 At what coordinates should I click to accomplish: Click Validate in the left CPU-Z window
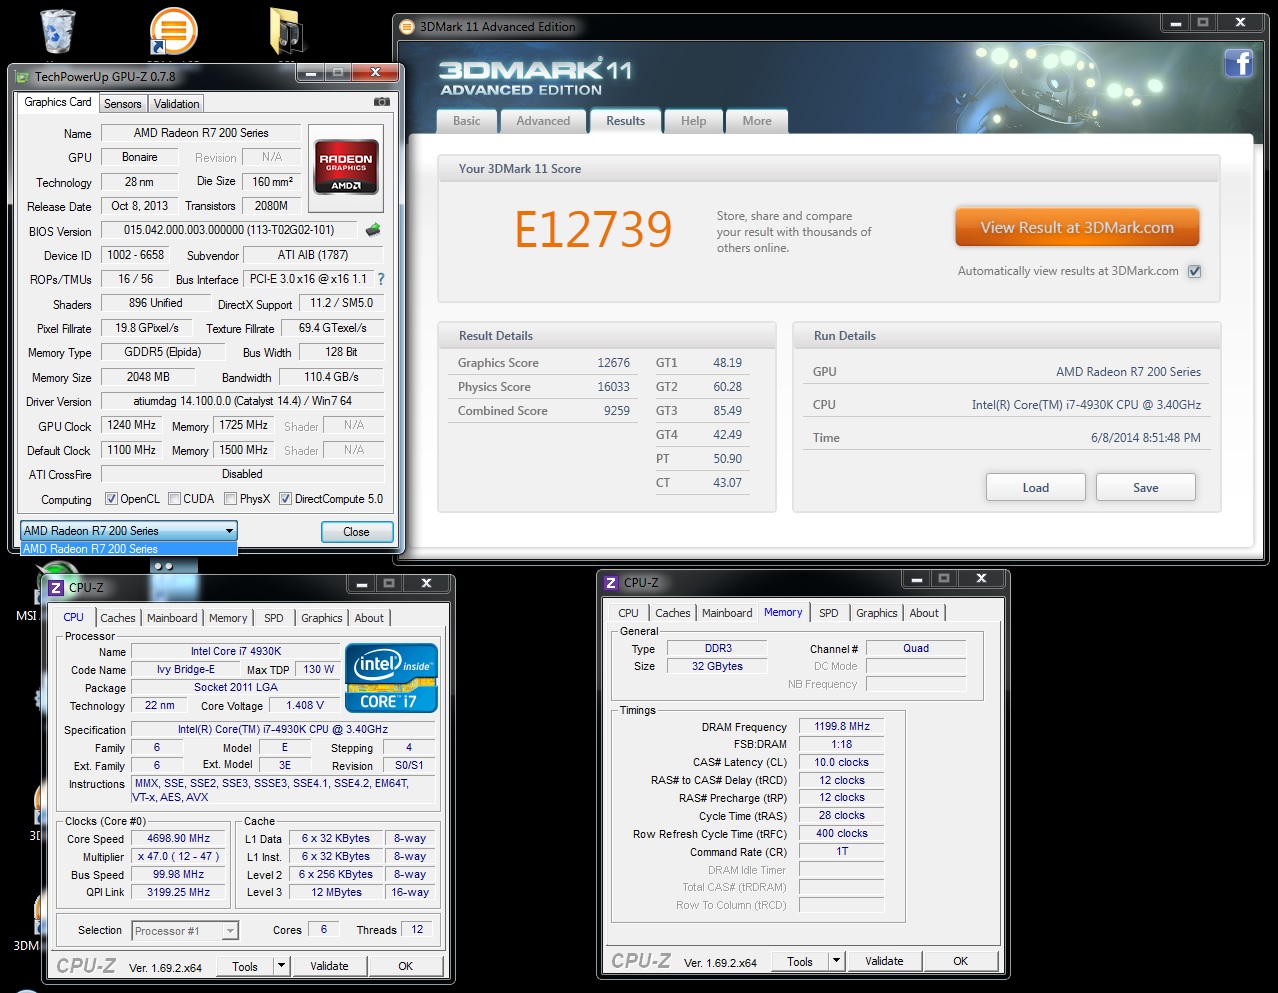click(x=329, y=966)
